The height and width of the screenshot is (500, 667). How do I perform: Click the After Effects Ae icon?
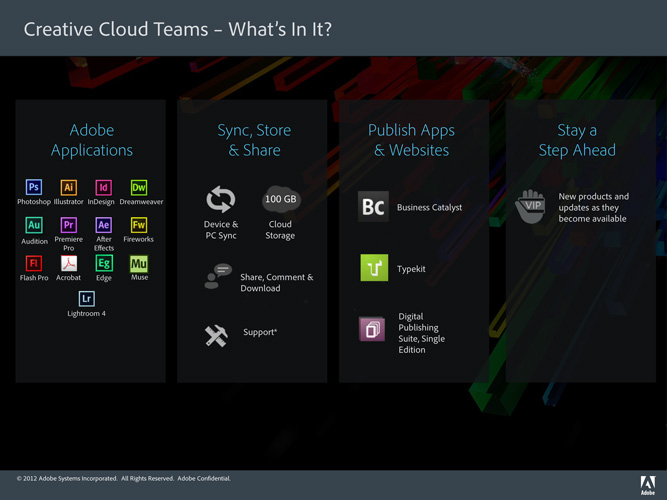click(x=103, y=225)
